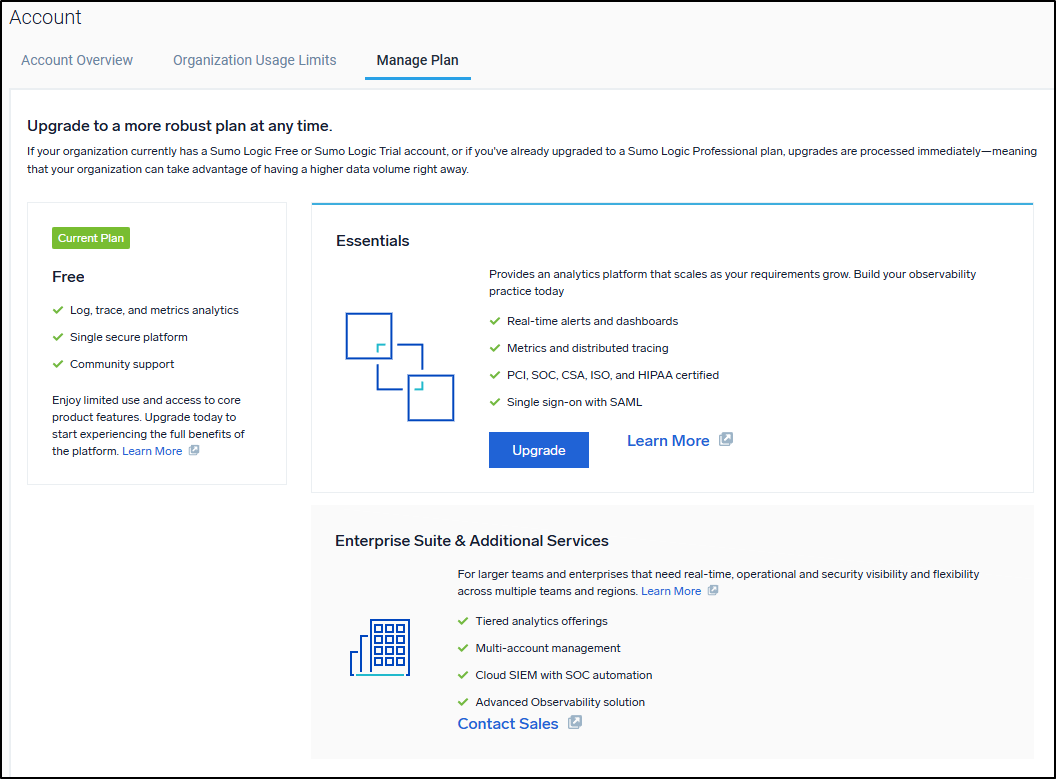Open the Account Overview tab

77,60
